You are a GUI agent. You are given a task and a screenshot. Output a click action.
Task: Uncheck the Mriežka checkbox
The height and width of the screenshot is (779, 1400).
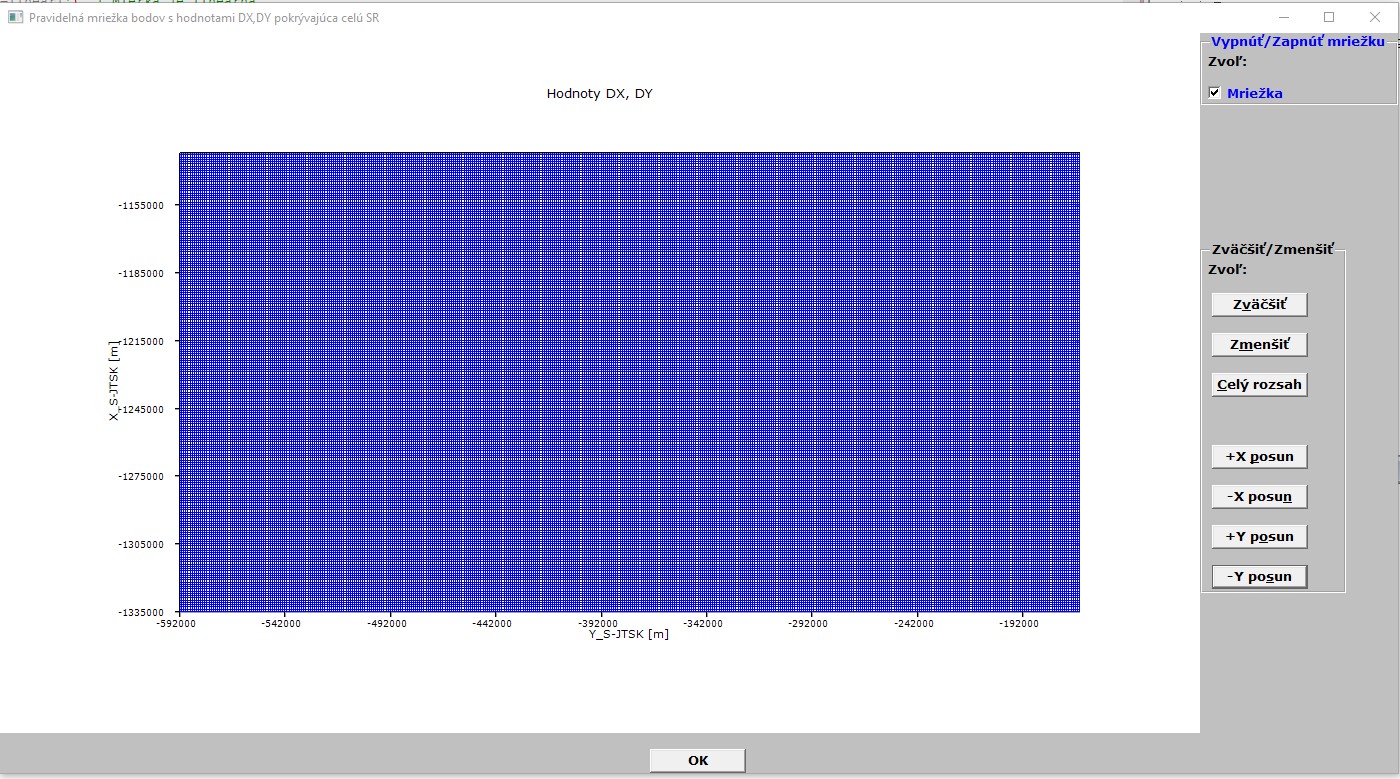[x=1215, y=93]
